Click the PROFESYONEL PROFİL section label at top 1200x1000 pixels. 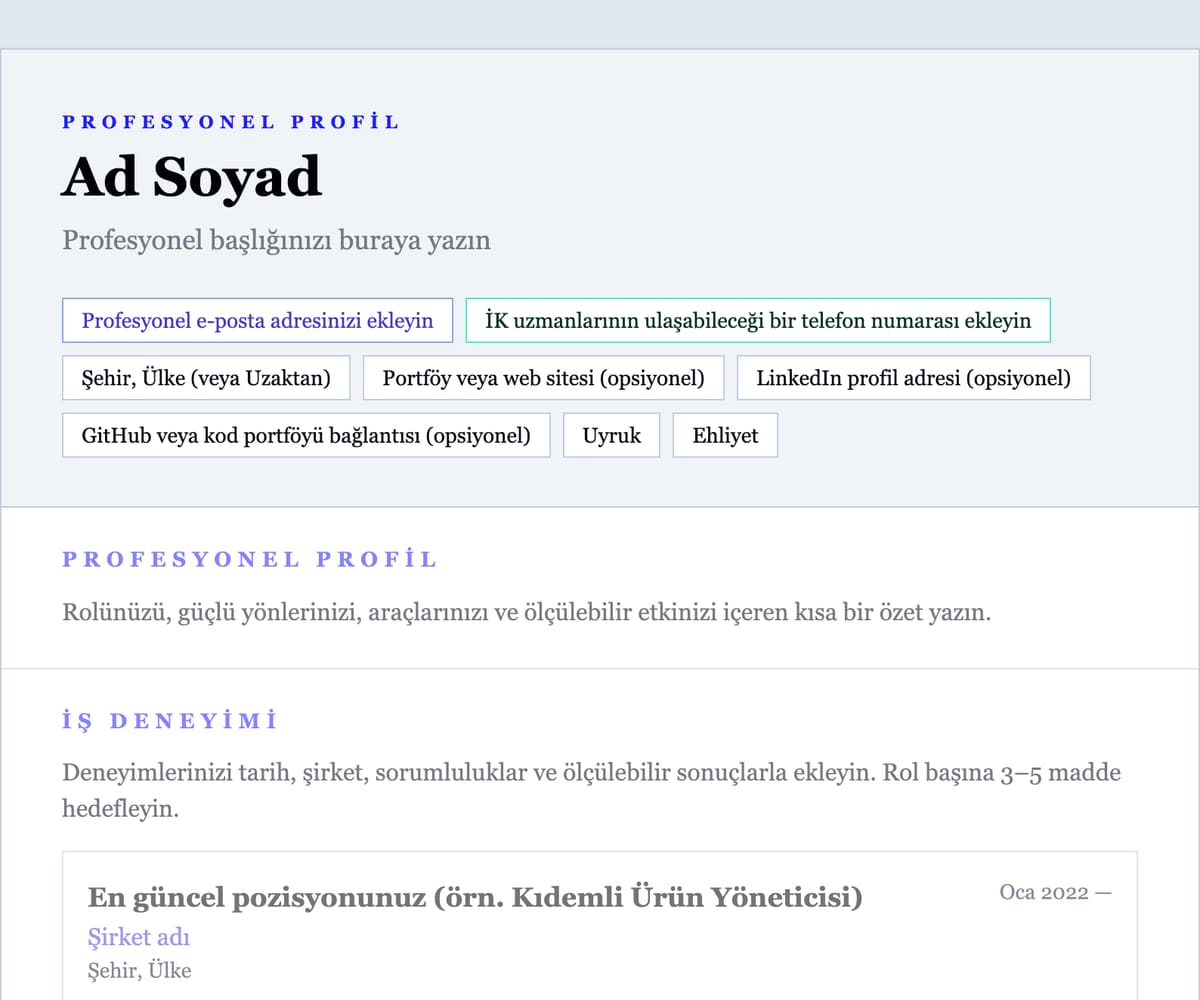231,121
